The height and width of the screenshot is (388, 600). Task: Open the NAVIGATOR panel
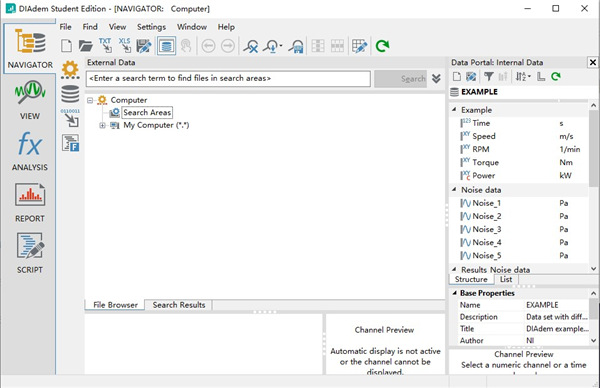[30, 49]
